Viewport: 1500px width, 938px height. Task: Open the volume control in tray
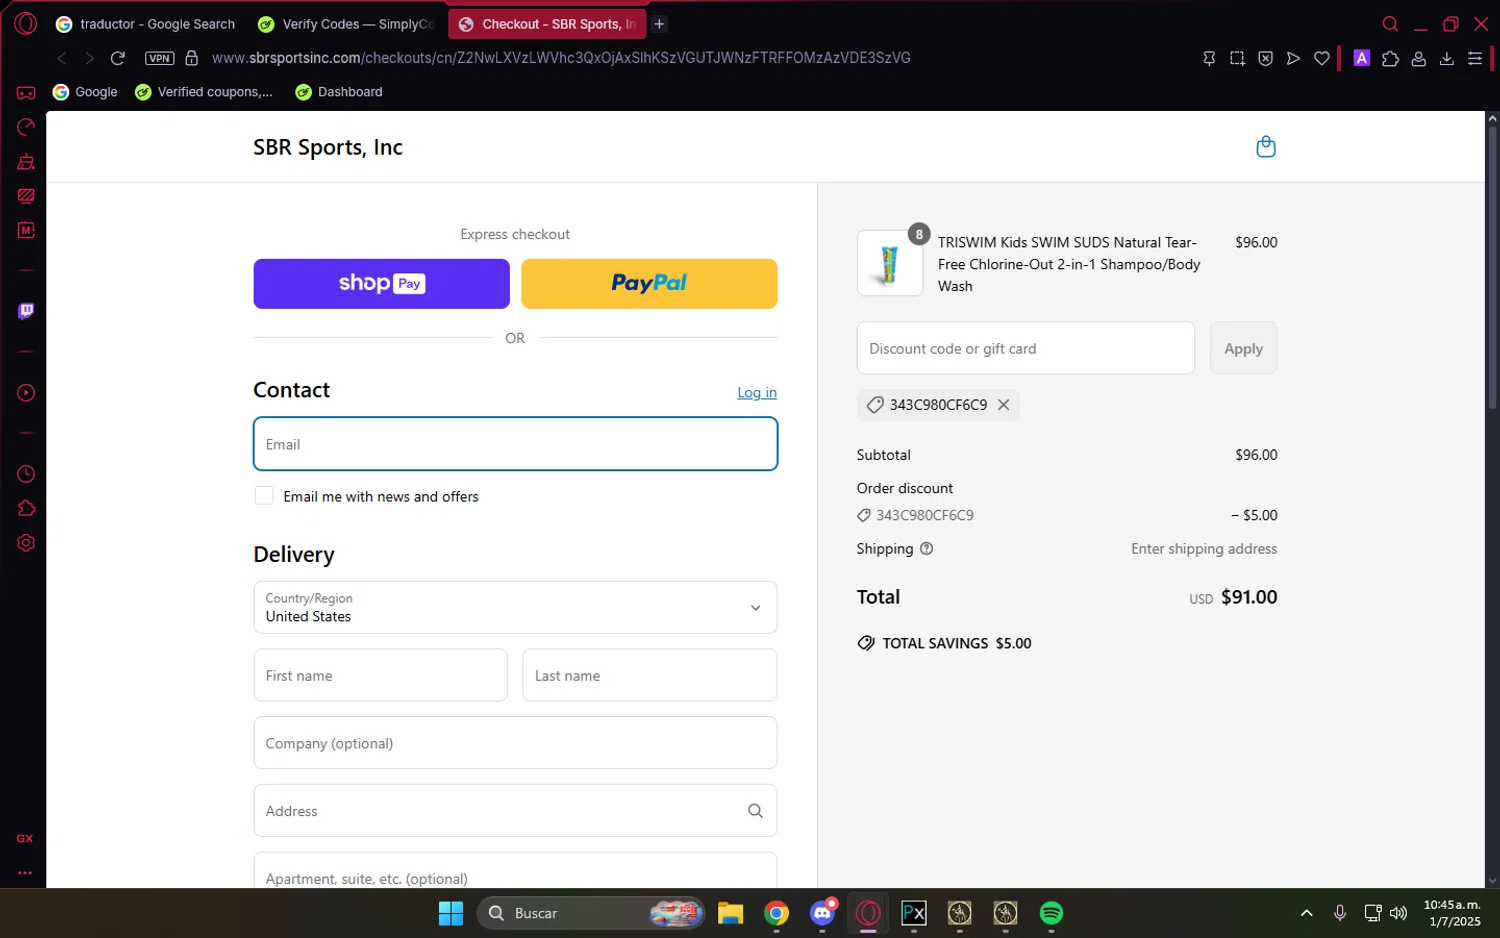1398,913
